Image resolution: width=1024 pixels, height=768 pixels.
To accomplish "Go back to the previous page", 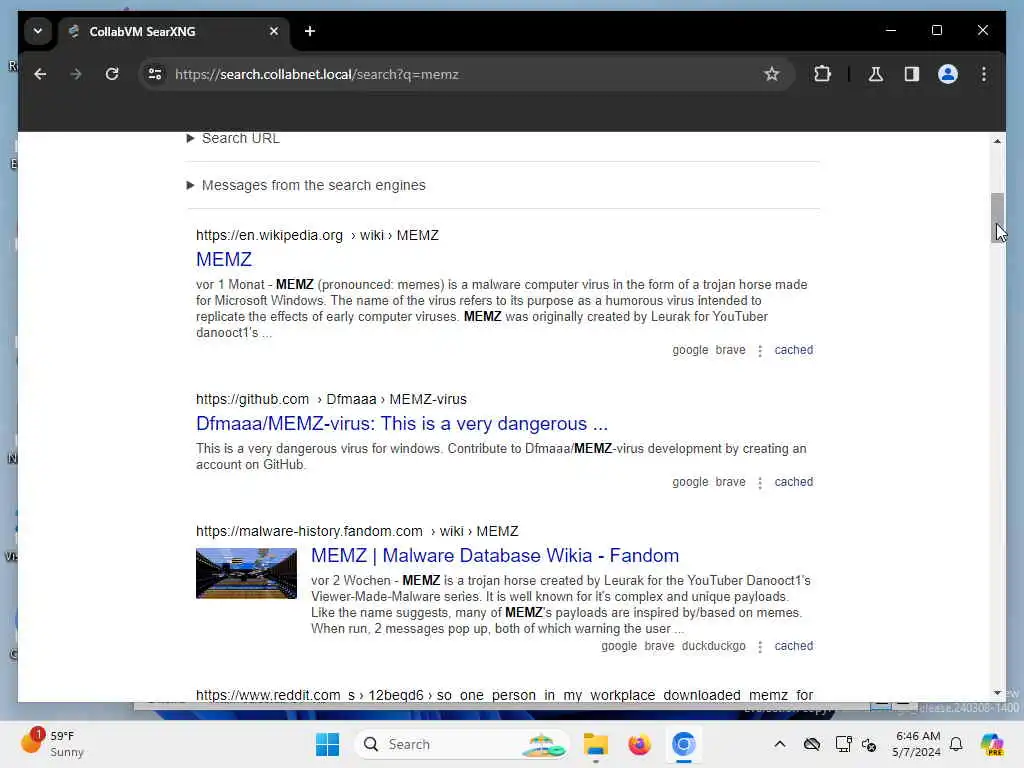I will point(40,74).
